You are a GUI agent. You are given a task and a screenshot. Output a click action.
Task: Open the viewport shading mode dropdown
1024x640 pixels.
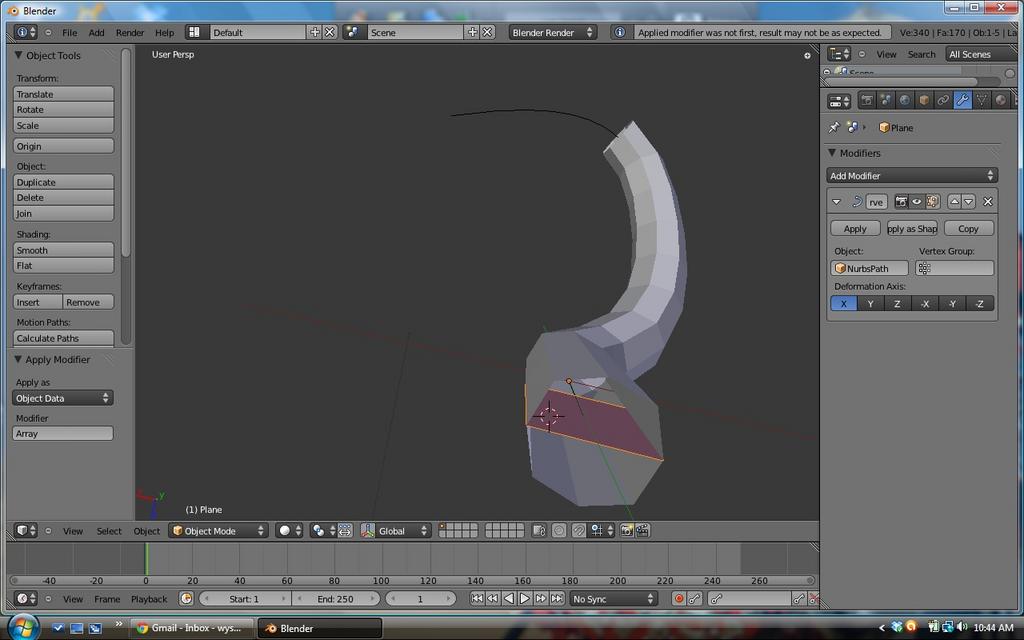coord(289,531)
